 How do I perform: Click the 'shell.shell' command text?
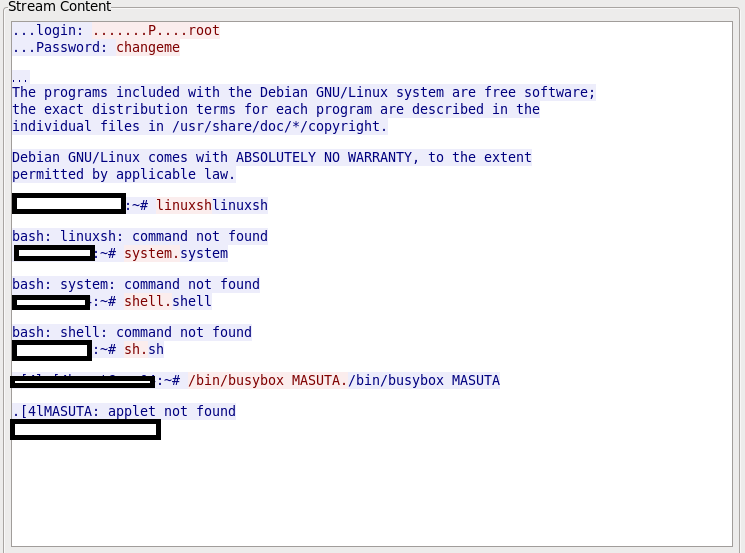point(168,301)
